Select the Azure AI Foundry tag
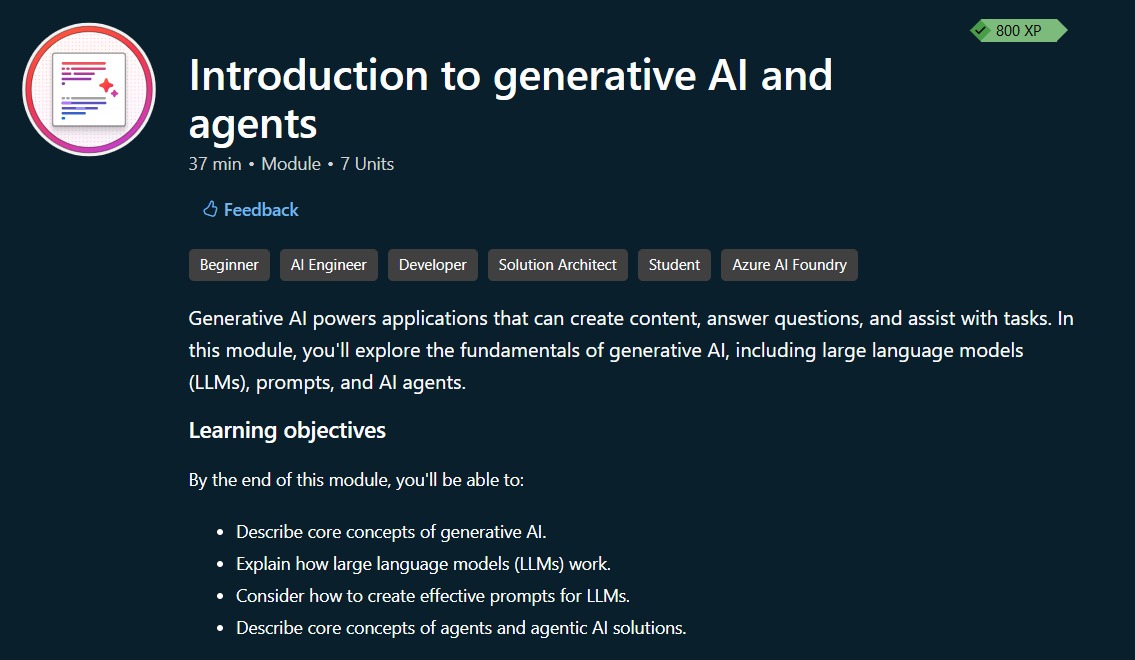Screen dimensions: 1135x660 pos(789,265)
